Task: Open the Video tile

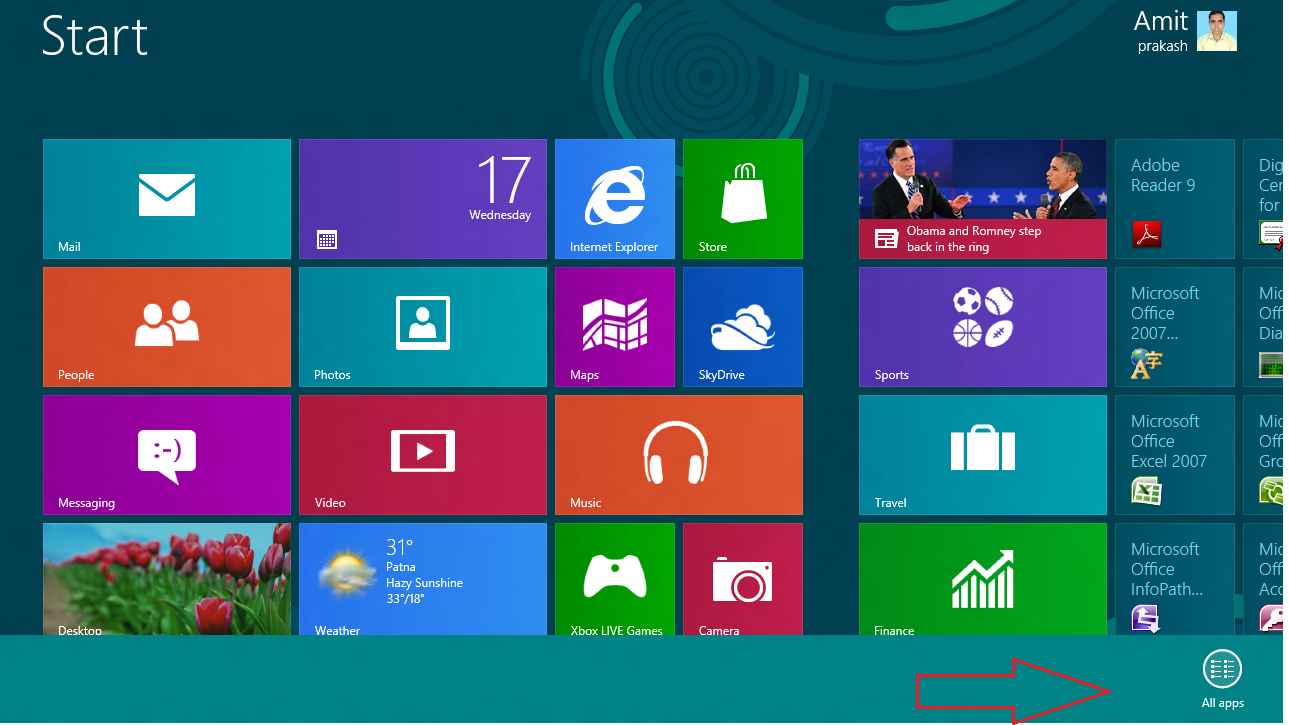Action: coord(423,455)
